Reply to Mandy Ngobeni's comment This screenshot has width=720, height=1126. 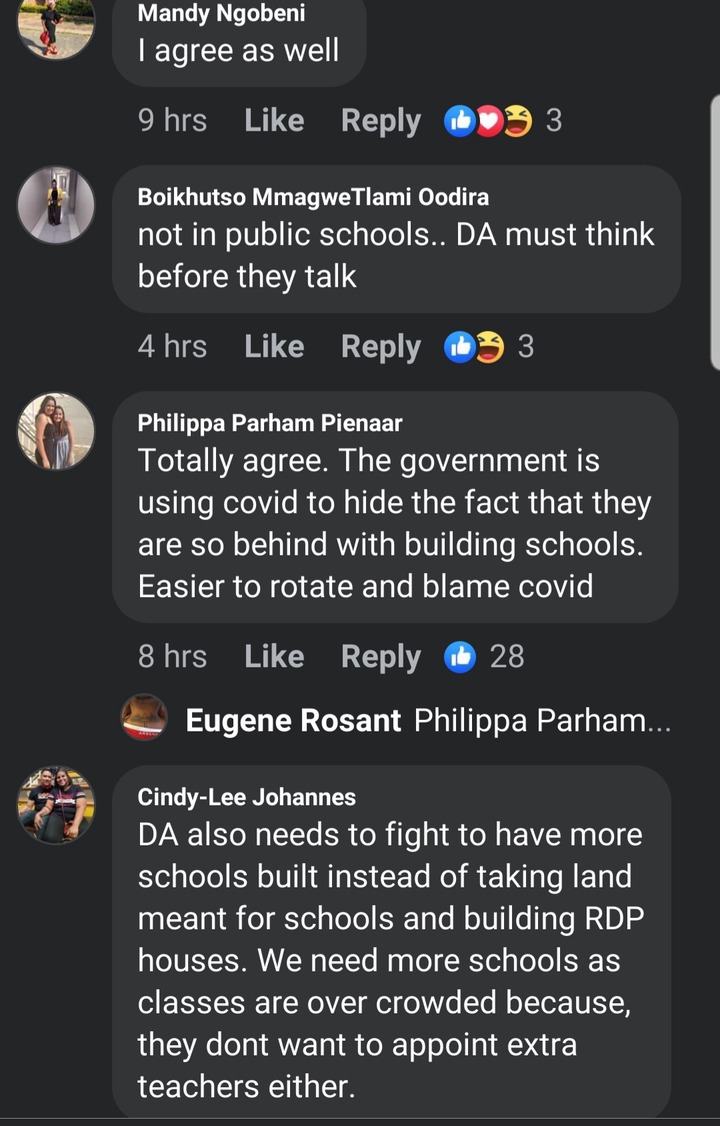380,121
